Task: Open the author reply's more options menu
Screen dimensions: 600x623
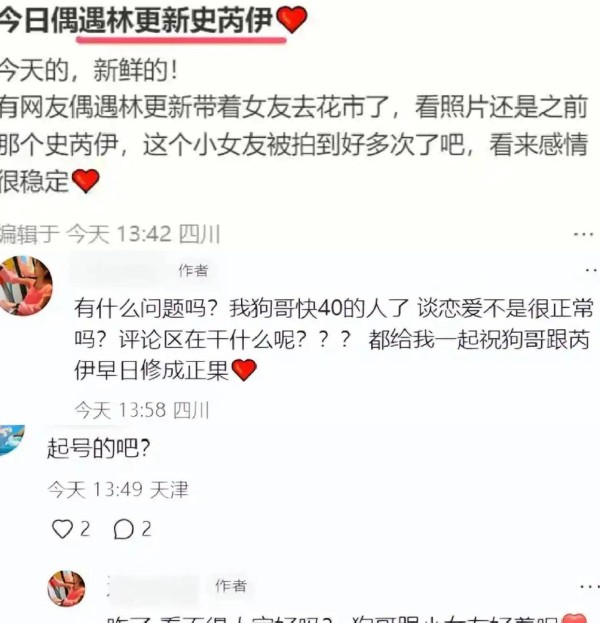Action: coord(590,586)
